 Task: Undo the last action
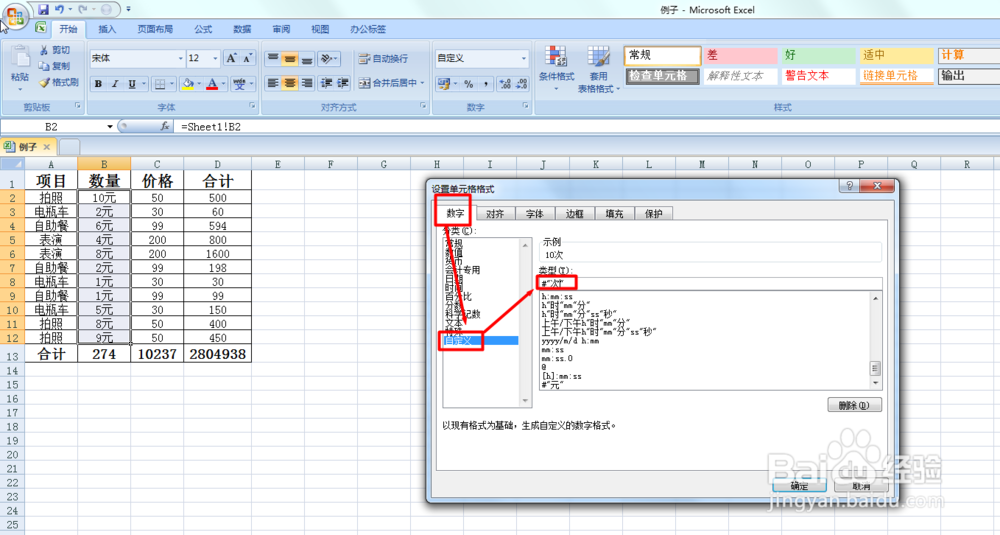coord(59,9)
